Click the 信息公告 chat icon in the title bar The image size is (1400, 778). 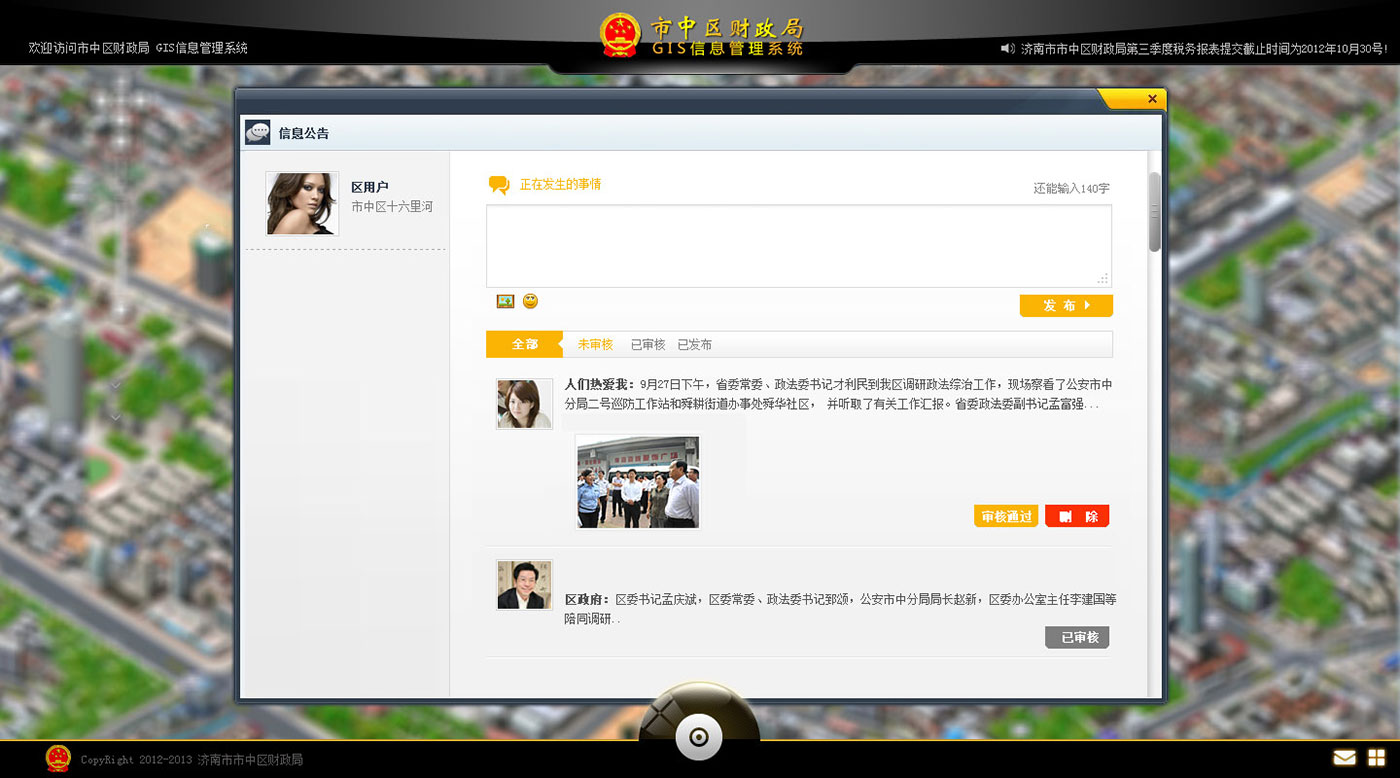[x=257, y=132]
